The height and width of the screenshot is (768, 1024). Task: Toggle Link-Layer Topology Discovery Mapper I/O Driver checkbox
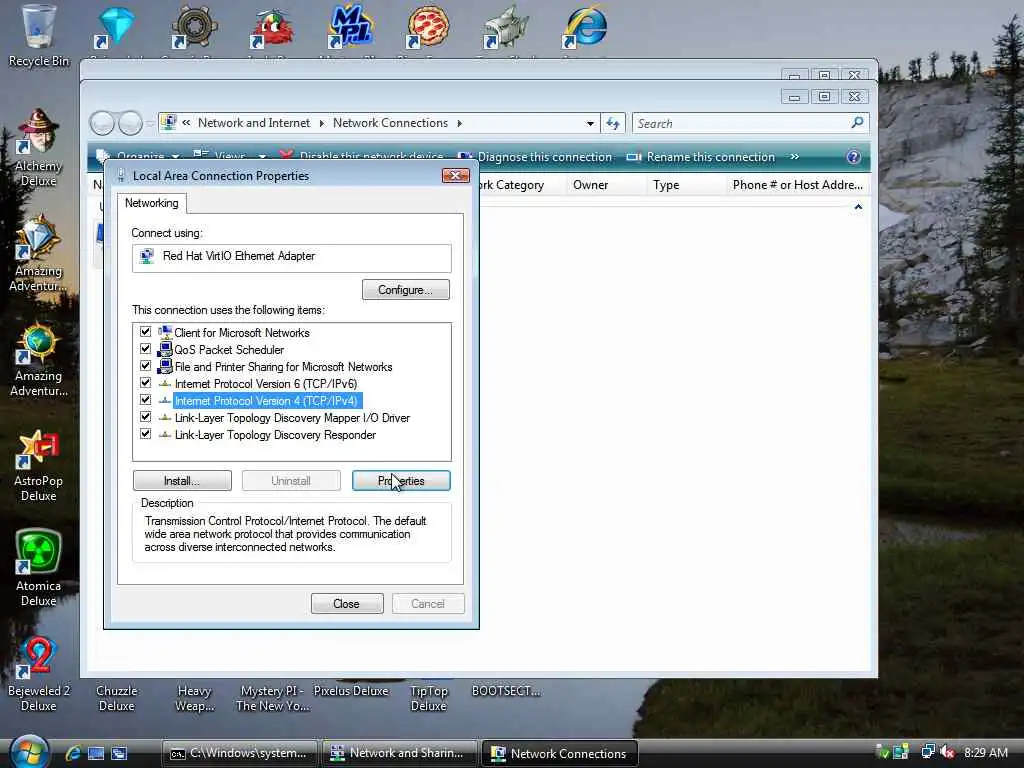pos(145,417)
